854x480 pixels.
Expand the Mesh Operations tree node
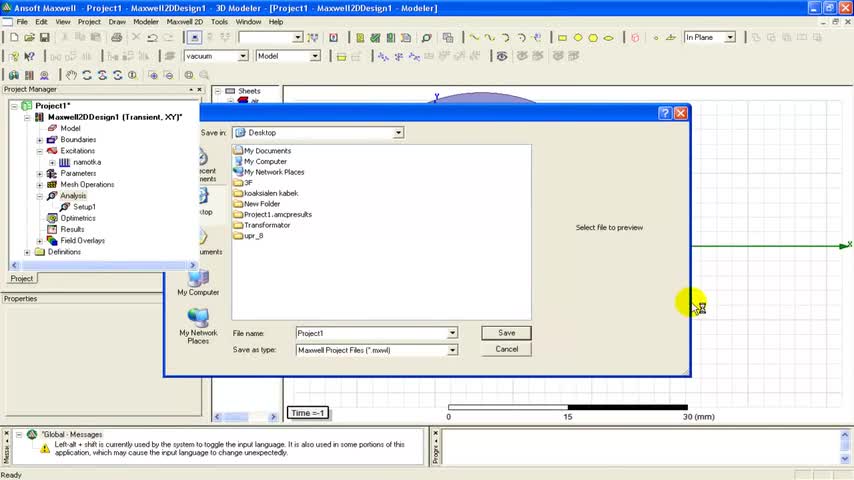click(x=40, y=184)
